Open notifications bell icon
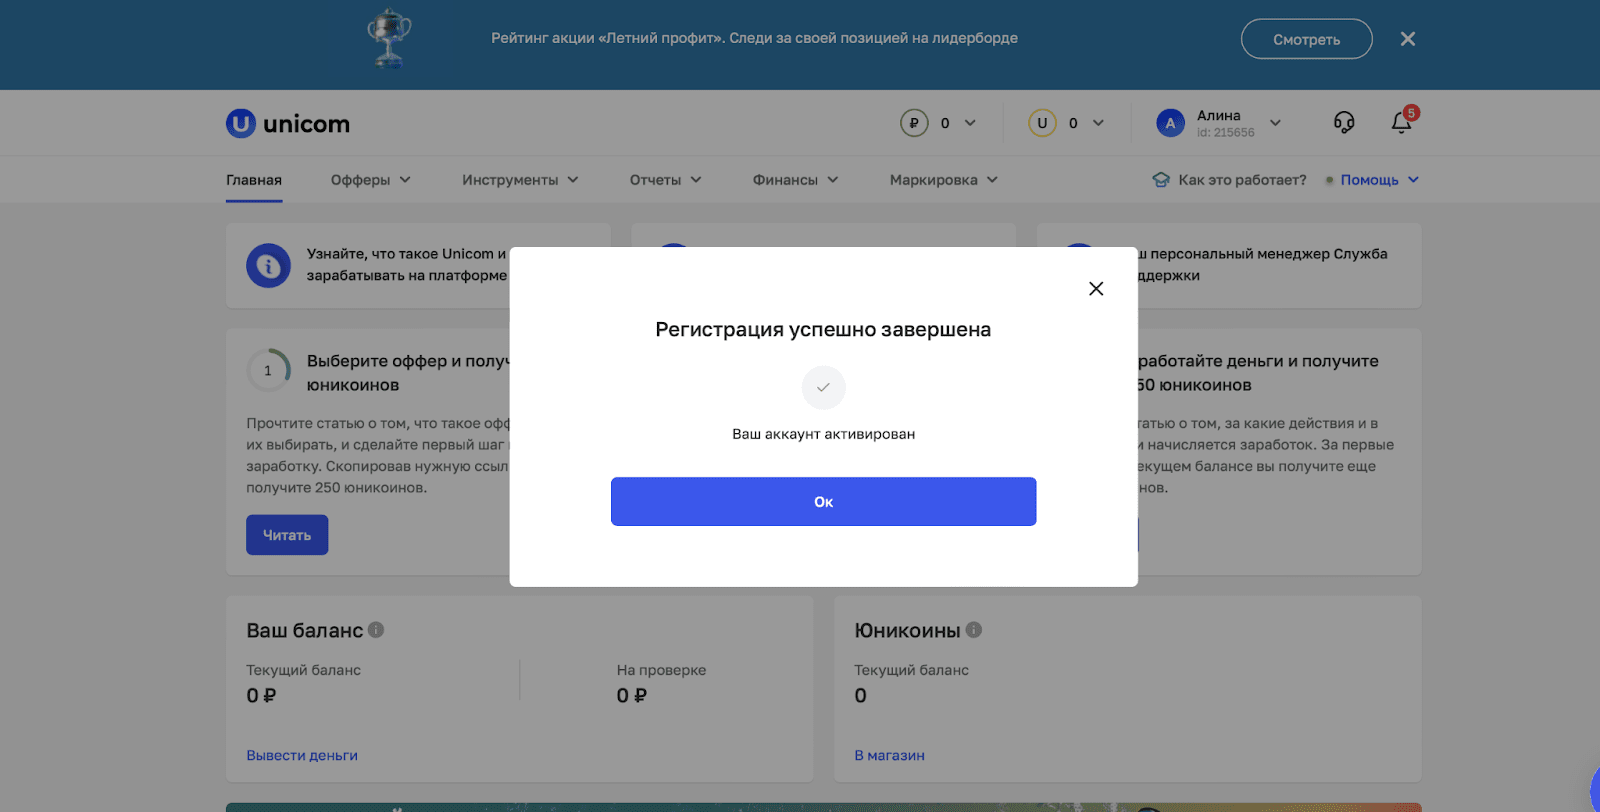The image size is (1600, 812). [1401, 123]
